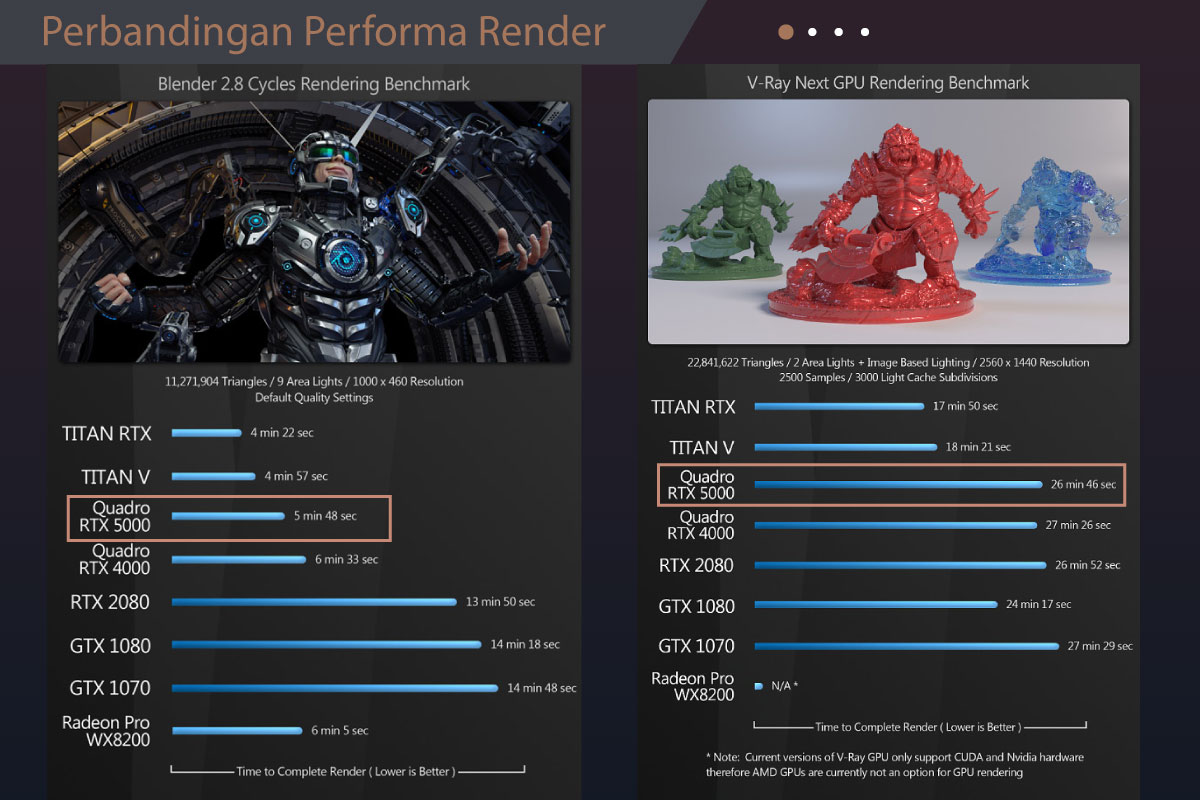Click the '26 min 52 sec' value
1200x800 pixels.
(1088, 565)
